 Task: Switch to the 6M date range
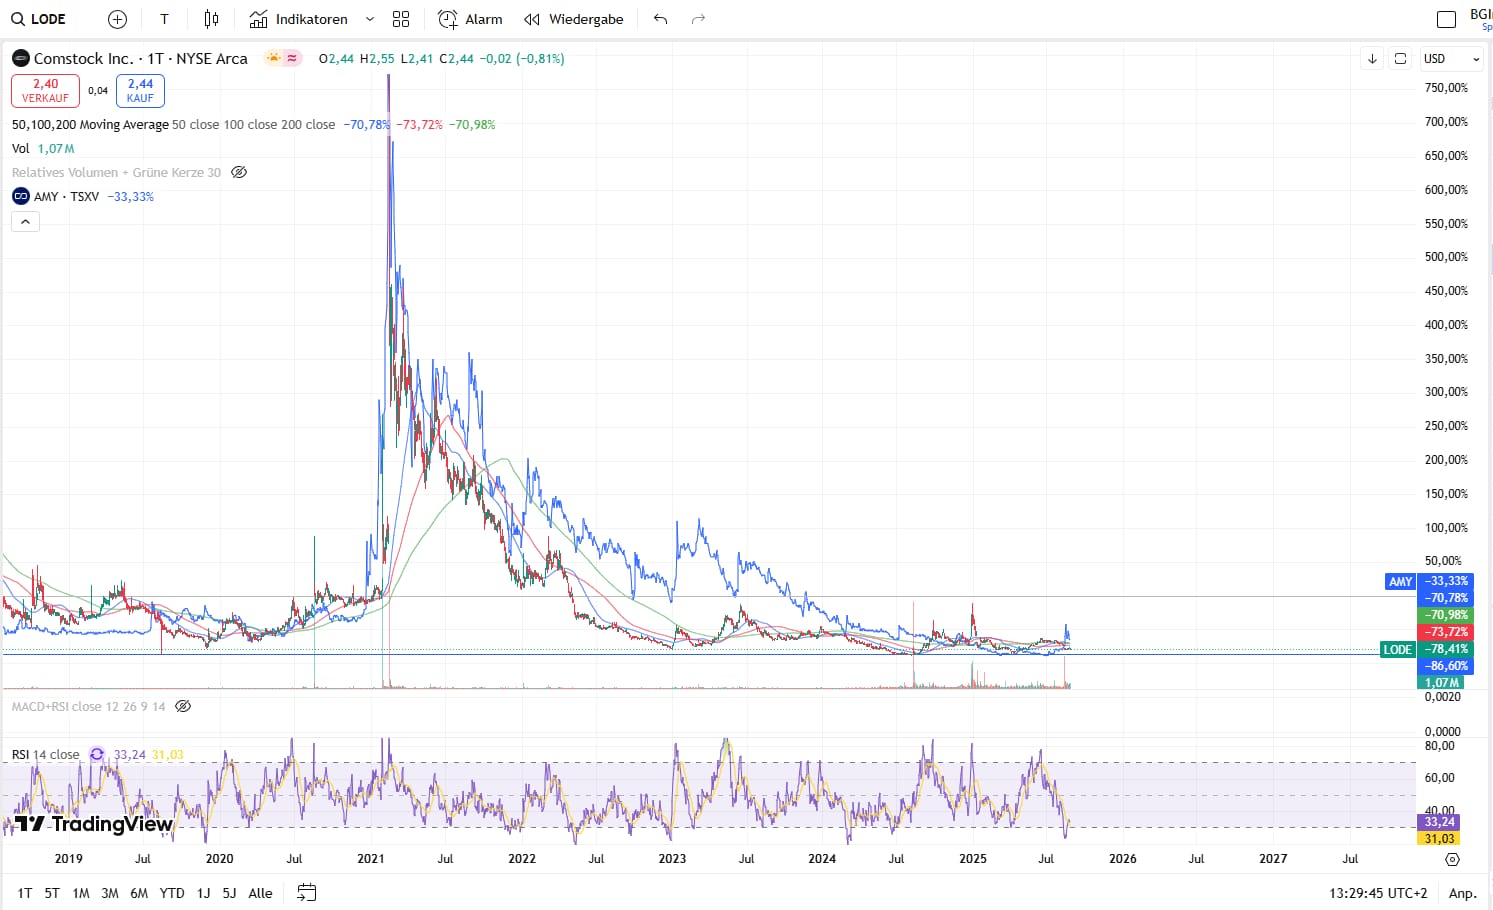[x=139, y=893]
